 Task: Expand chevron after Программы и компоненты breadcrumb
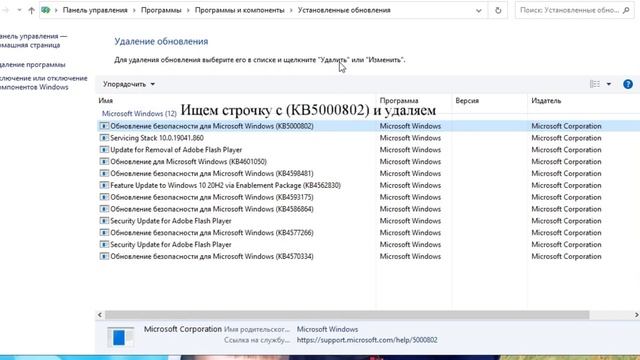291,11
